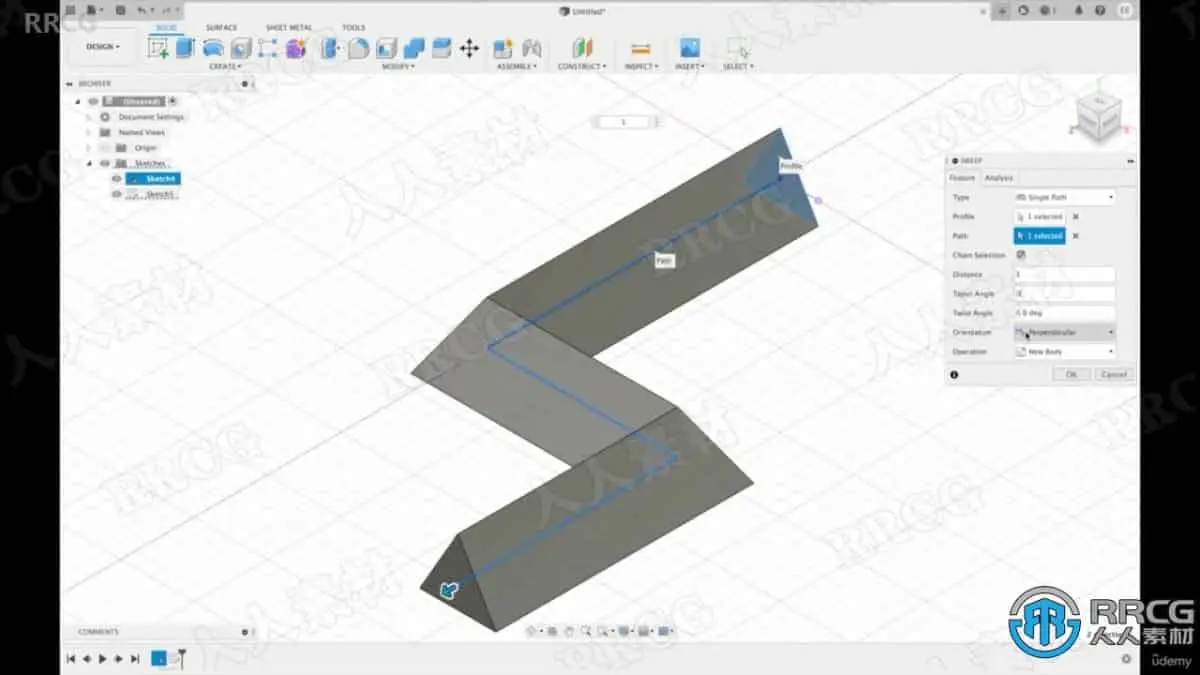This screenshot has width=1200, height=675.
Task: Expand the Document Settings node
Action: coord(88,117)
